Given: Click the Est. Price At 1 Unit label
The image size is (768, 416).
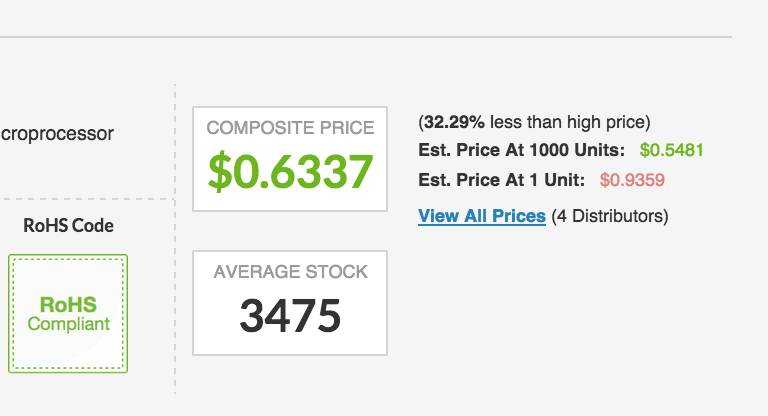Looking at the screenshot, I should [x=502, y=180].
